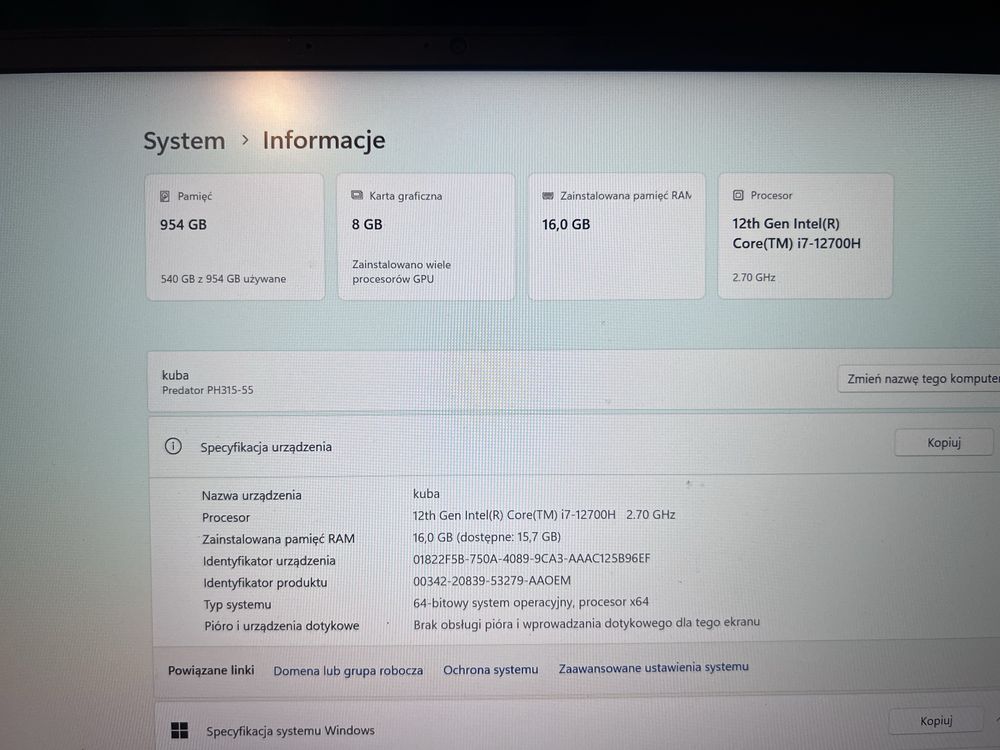This screenshot has width=1000, height=750.
Task: Click the storage drive icon on Pamięć card
Action: point(165,196)
